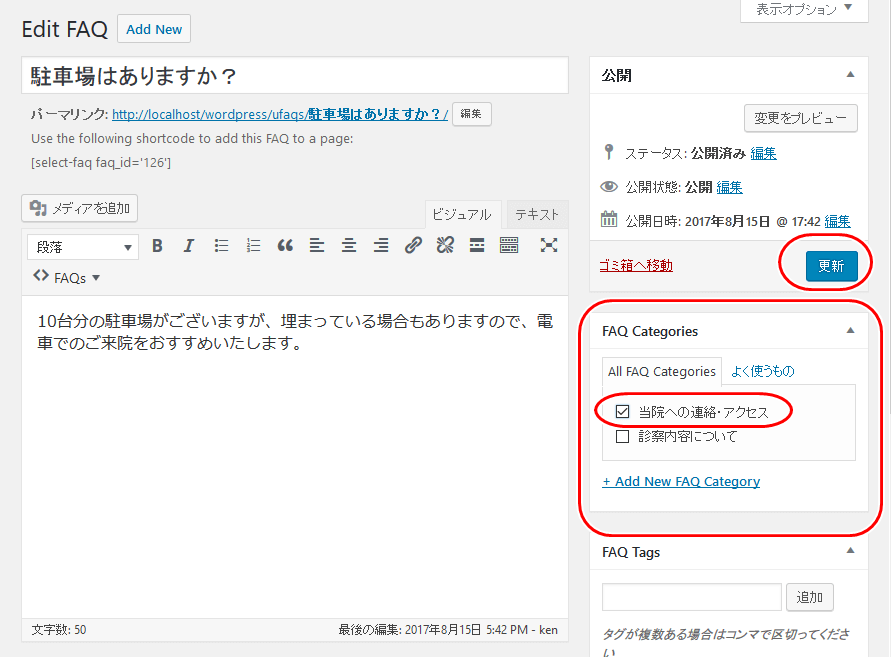
Task: Uncheck 当院への連絡・アクセス category
Action: click(x=622, y=411)
